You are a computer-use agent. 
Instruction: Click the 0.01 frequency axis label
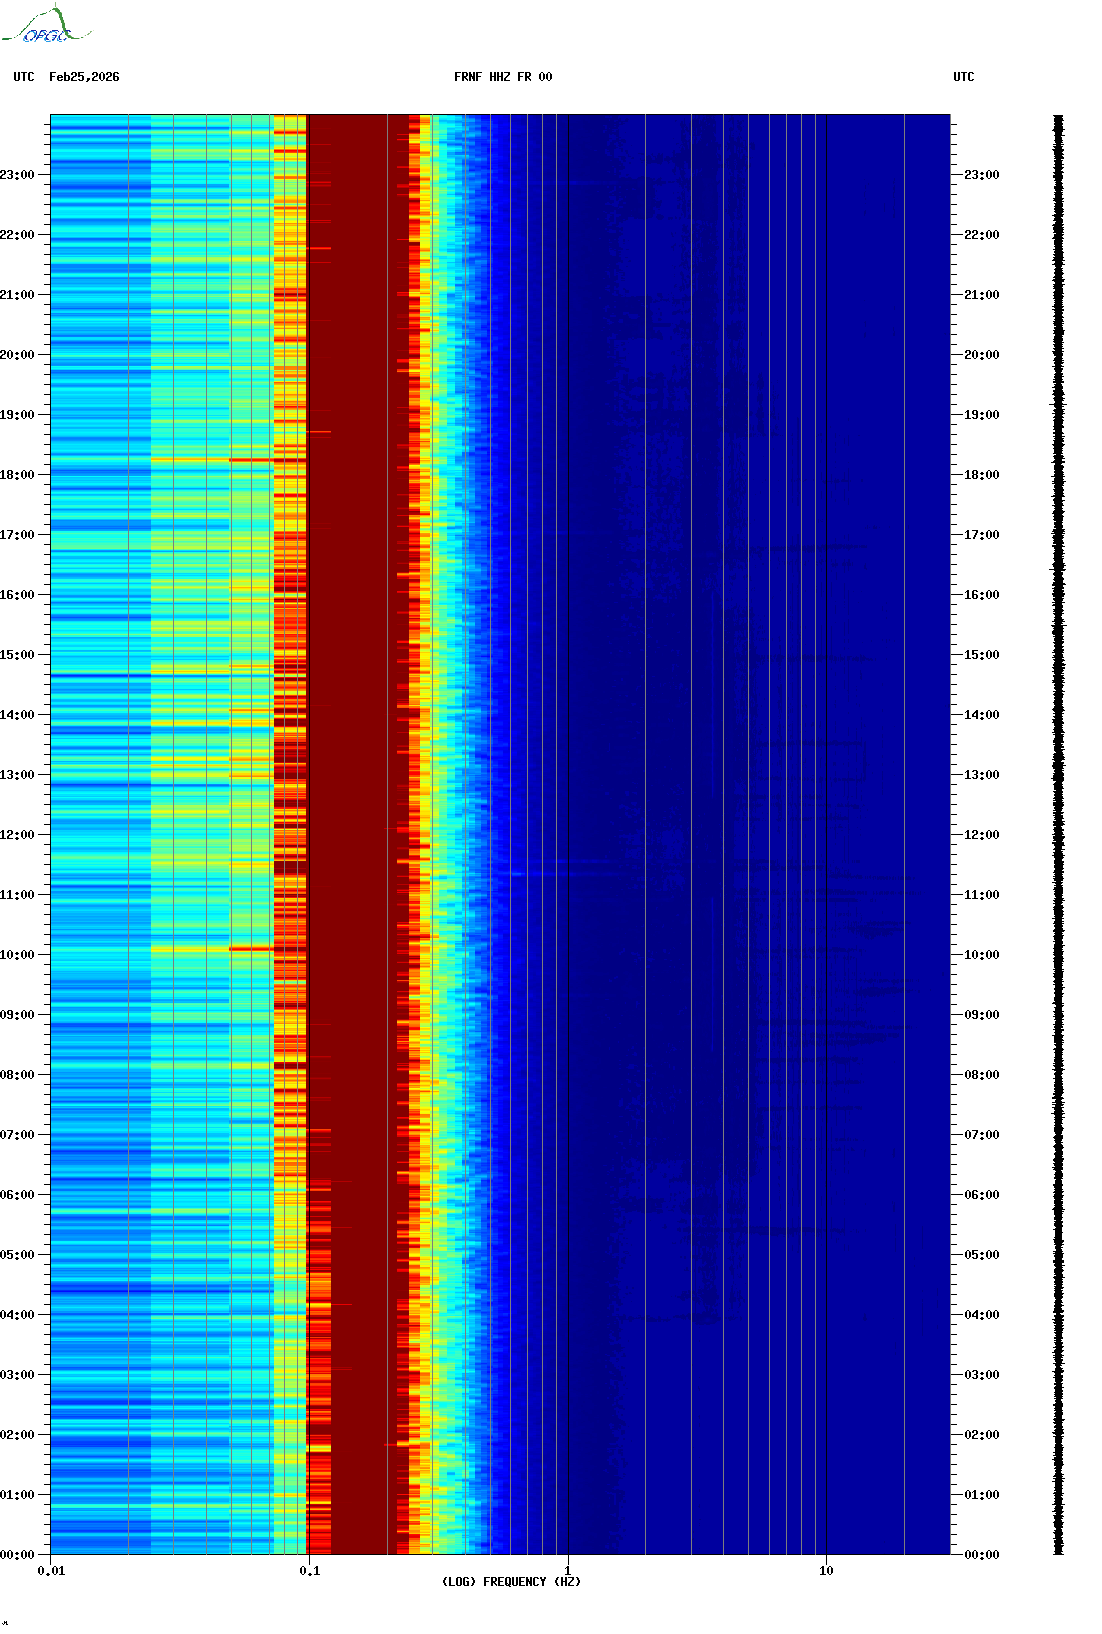(51, 1571)
